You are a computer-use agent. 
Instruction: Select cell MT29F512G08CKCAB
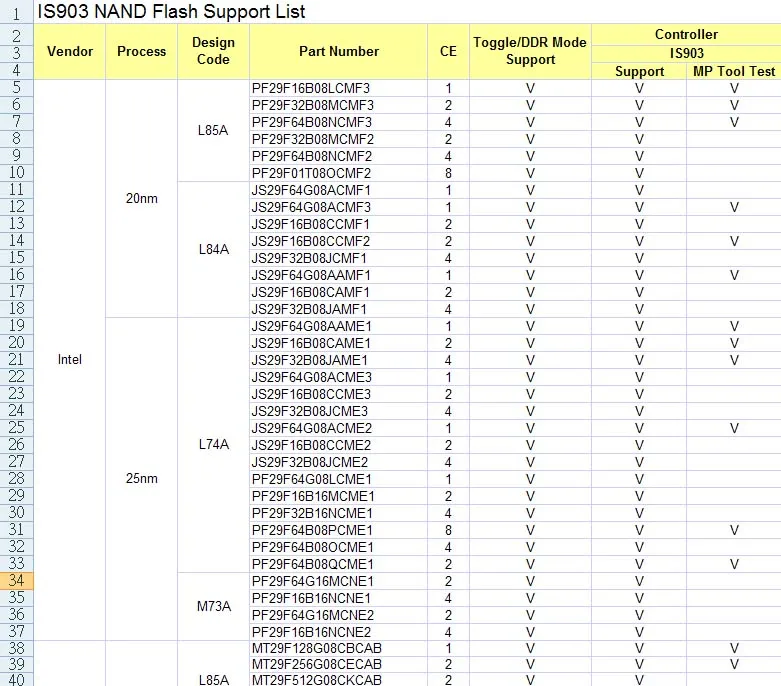(338, 680)
